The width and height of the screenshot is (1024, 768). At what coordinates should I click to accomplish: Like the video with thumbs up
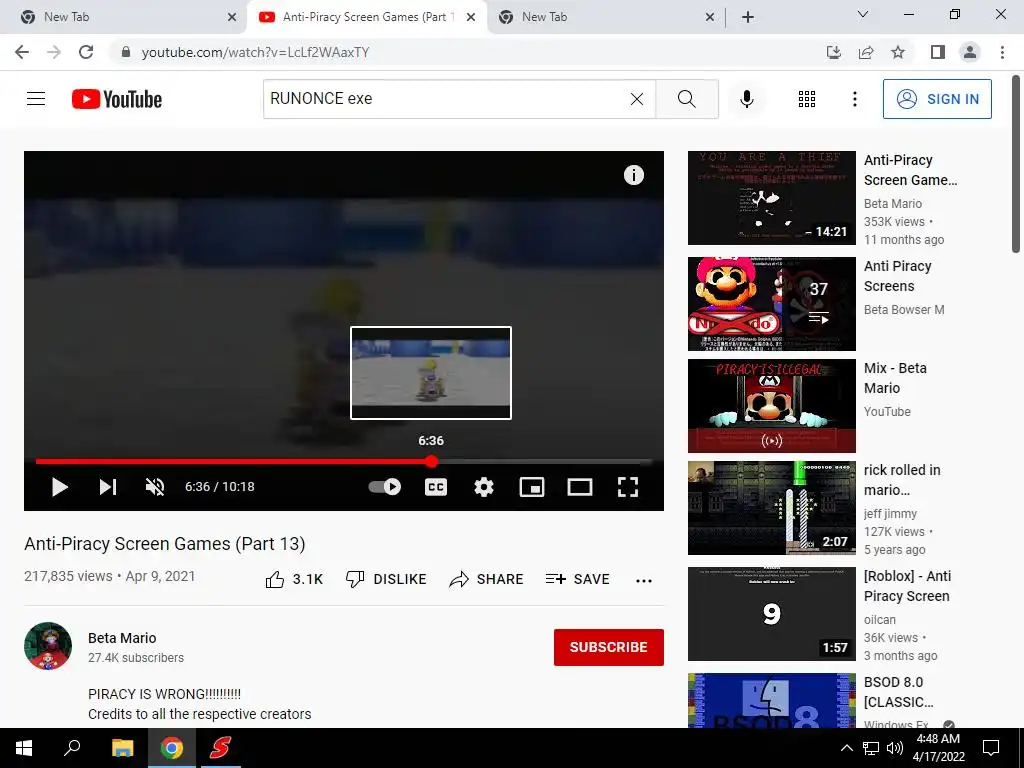tap(295, 579)
